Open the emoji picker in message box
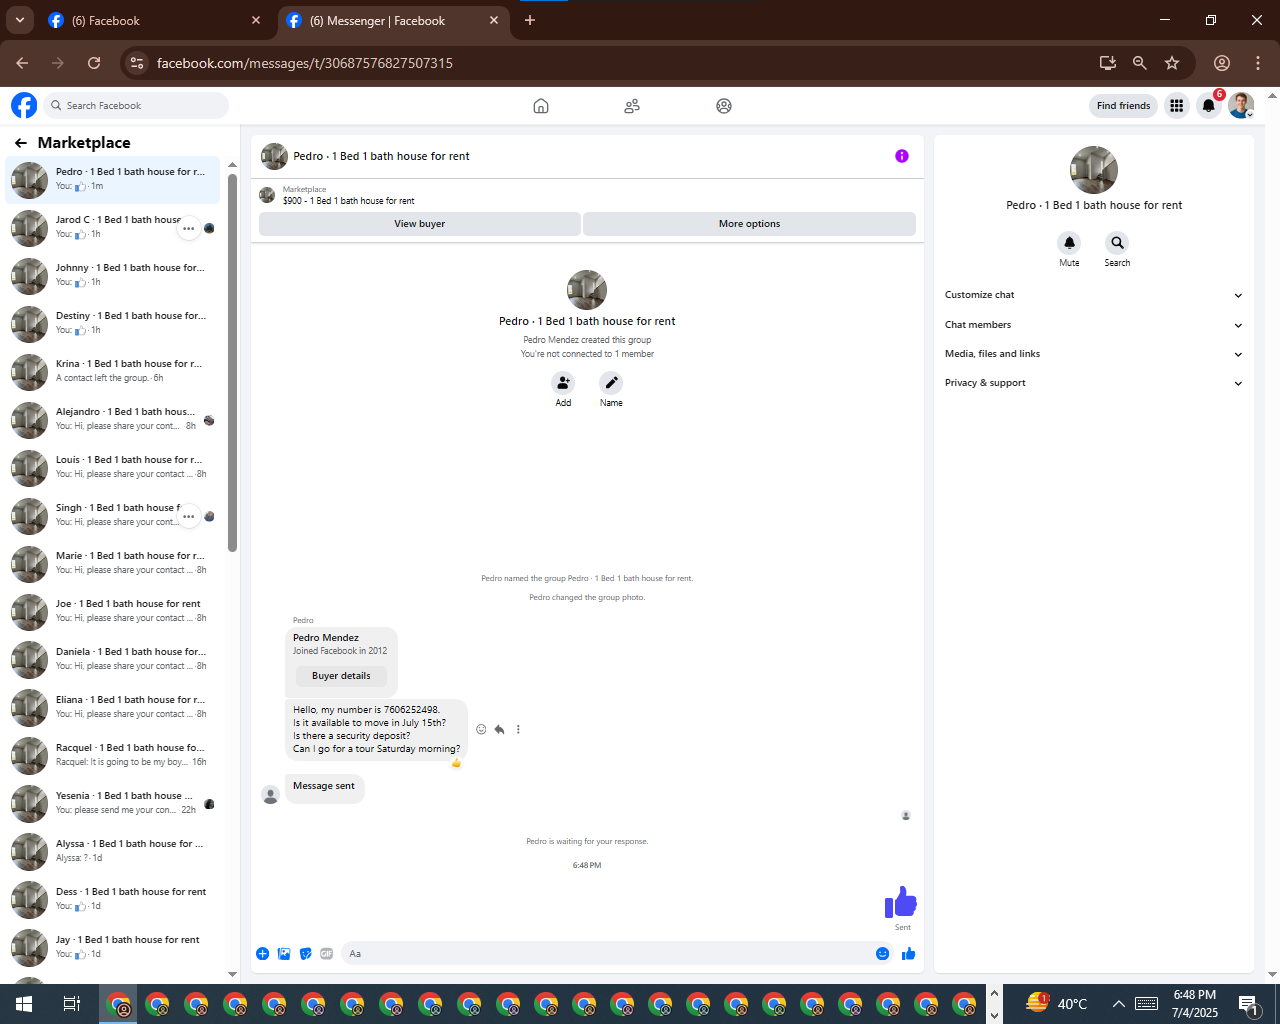The height and width of the screenshot is (1024, 1280). 882,954
